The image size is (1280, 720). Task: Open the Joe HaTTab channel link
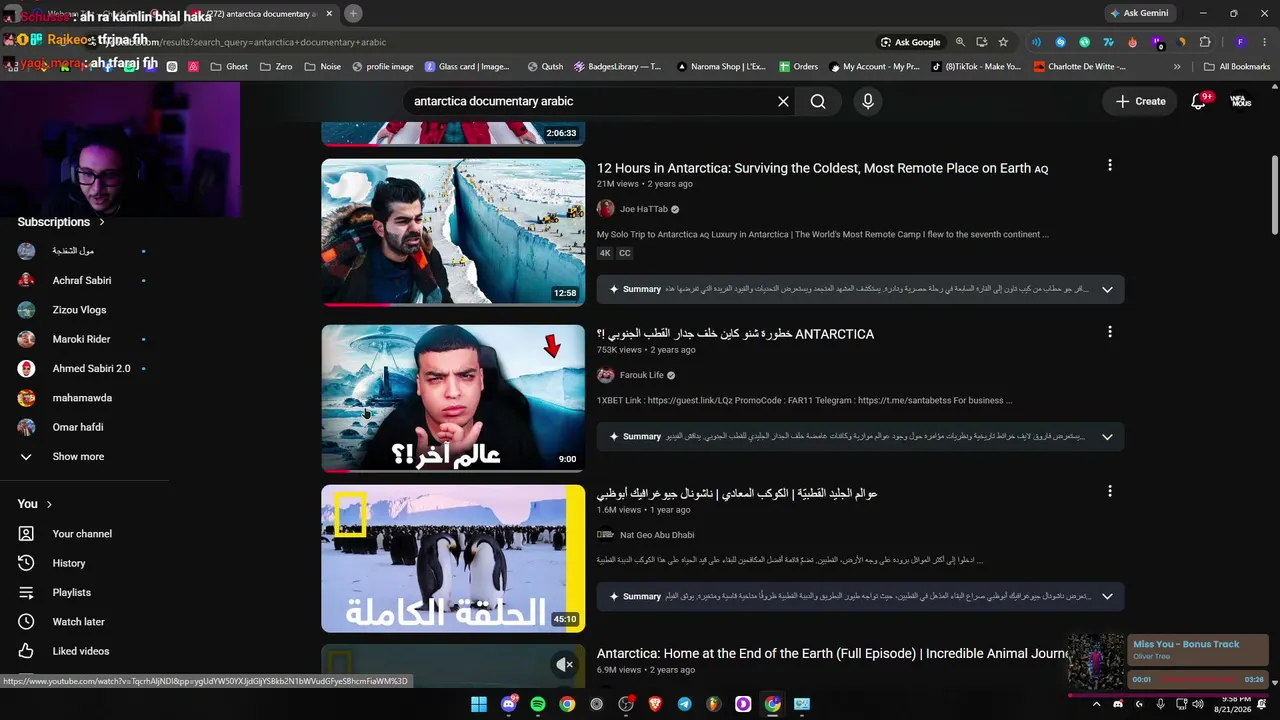click(643, 209)
